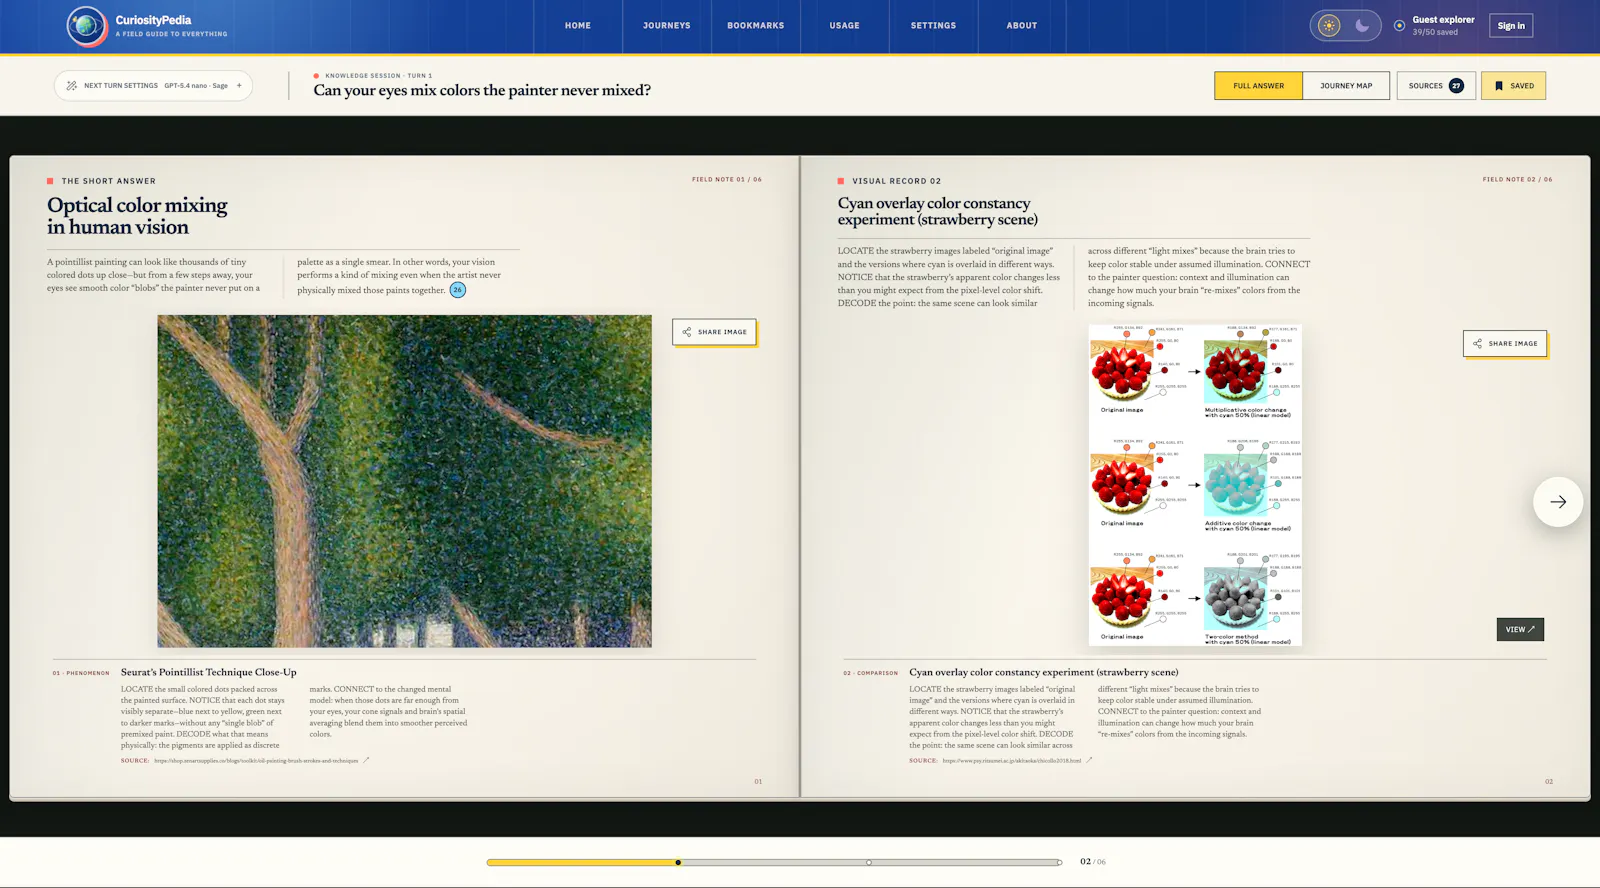
Task: Open smartartsupplies source link
Action: [x=256, y=761]
